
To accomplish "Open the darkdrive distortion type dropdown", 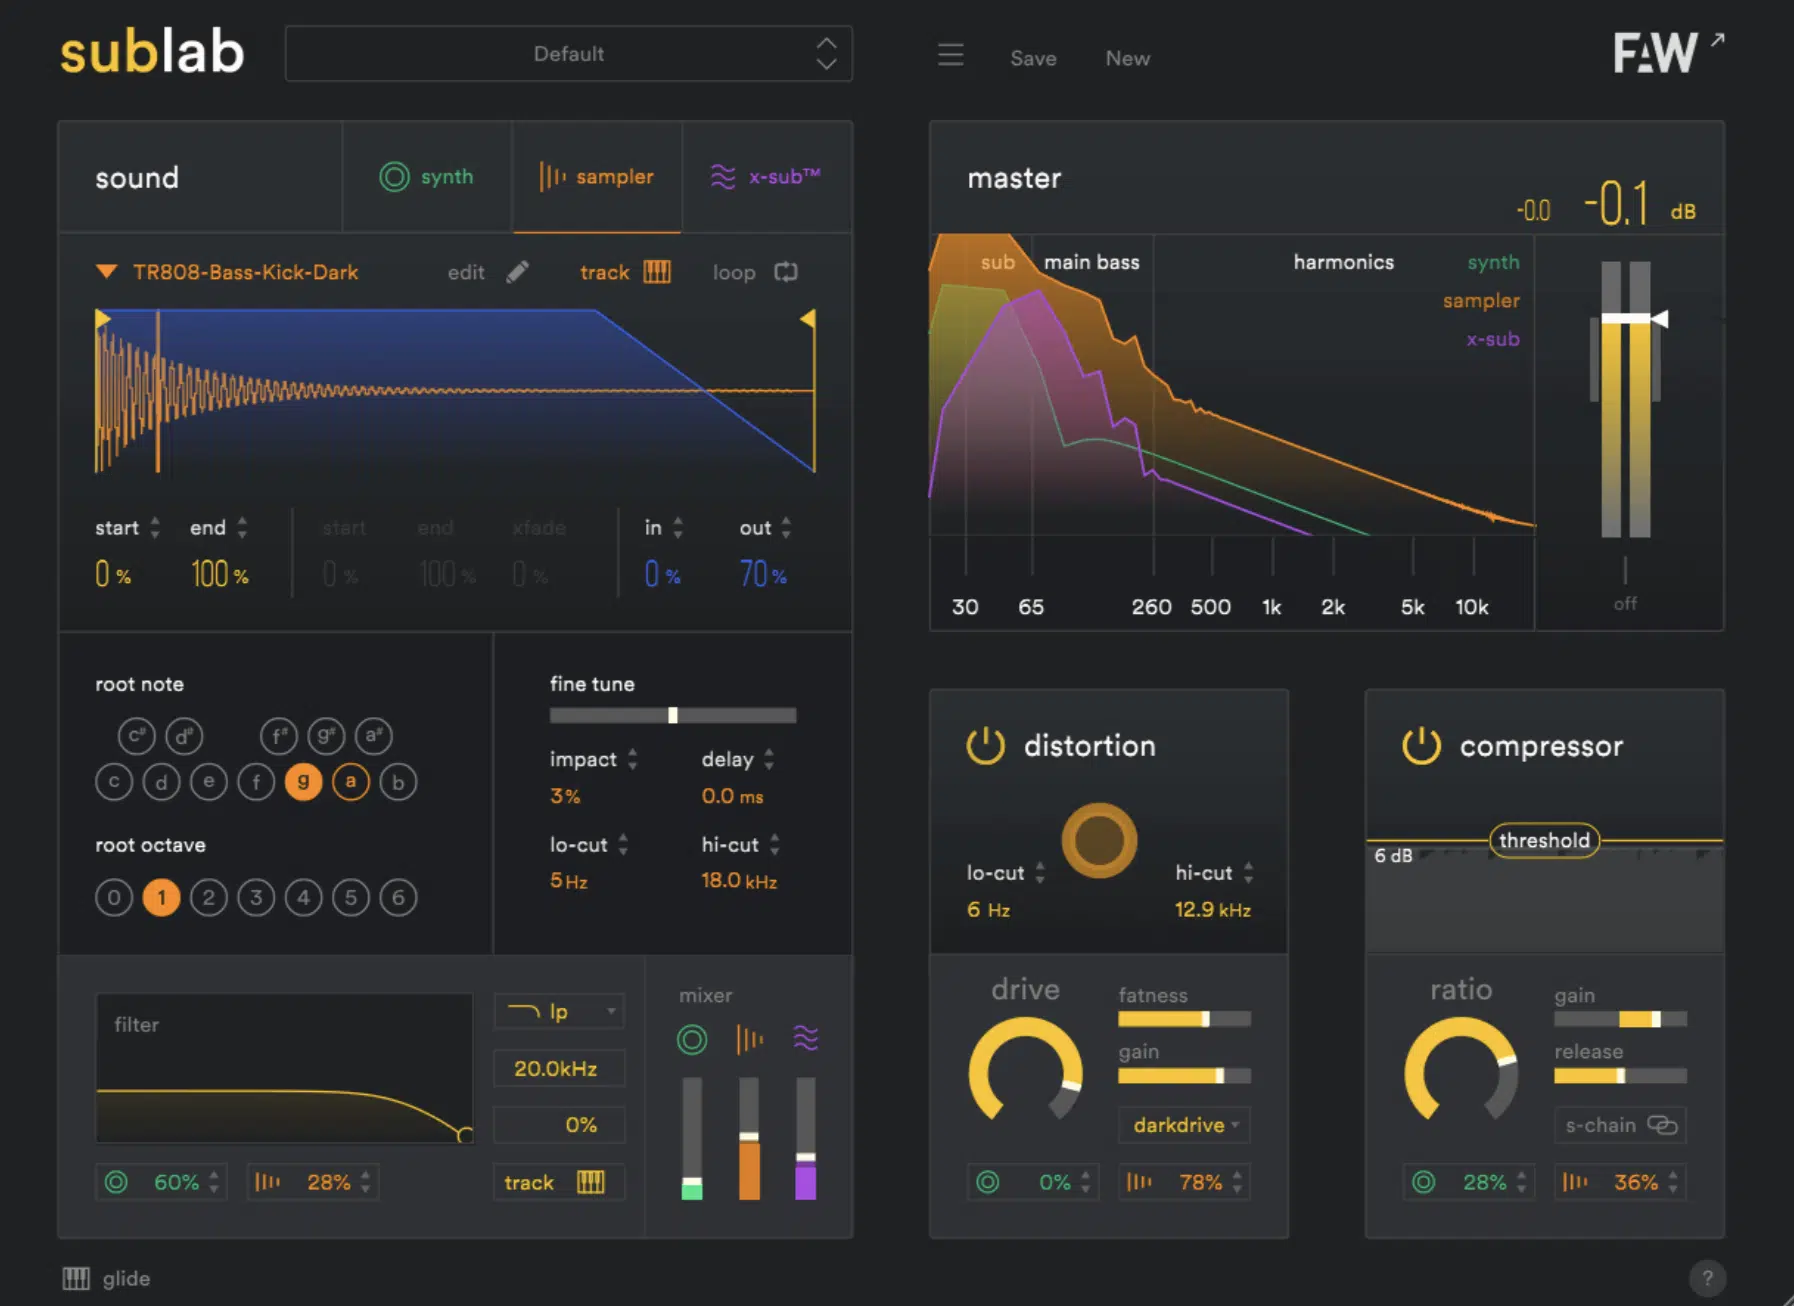I will pyautogui.click(x=1185, y=1125).
